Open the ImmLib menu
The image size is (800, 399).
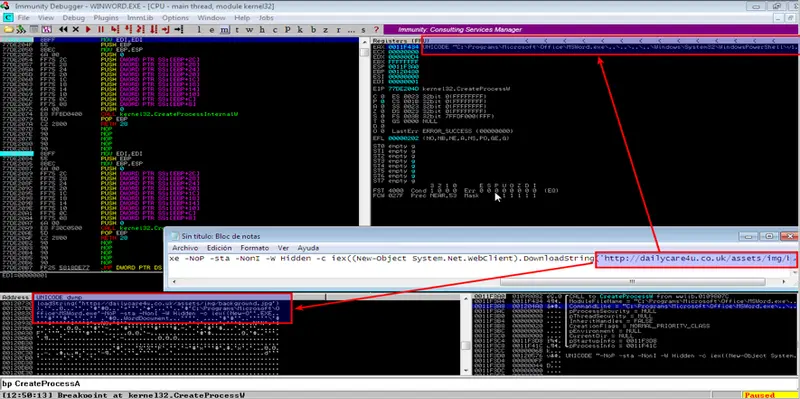(x=140, y=18)
